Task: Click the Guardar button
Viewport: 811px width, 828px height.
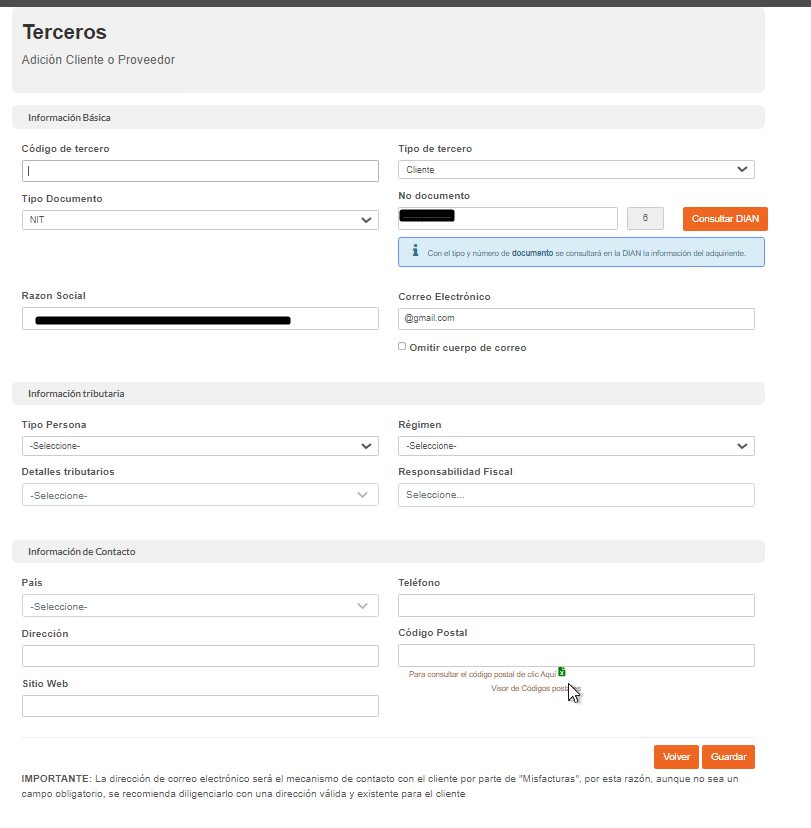Action: pyautogui.click(x=728, y=757)
